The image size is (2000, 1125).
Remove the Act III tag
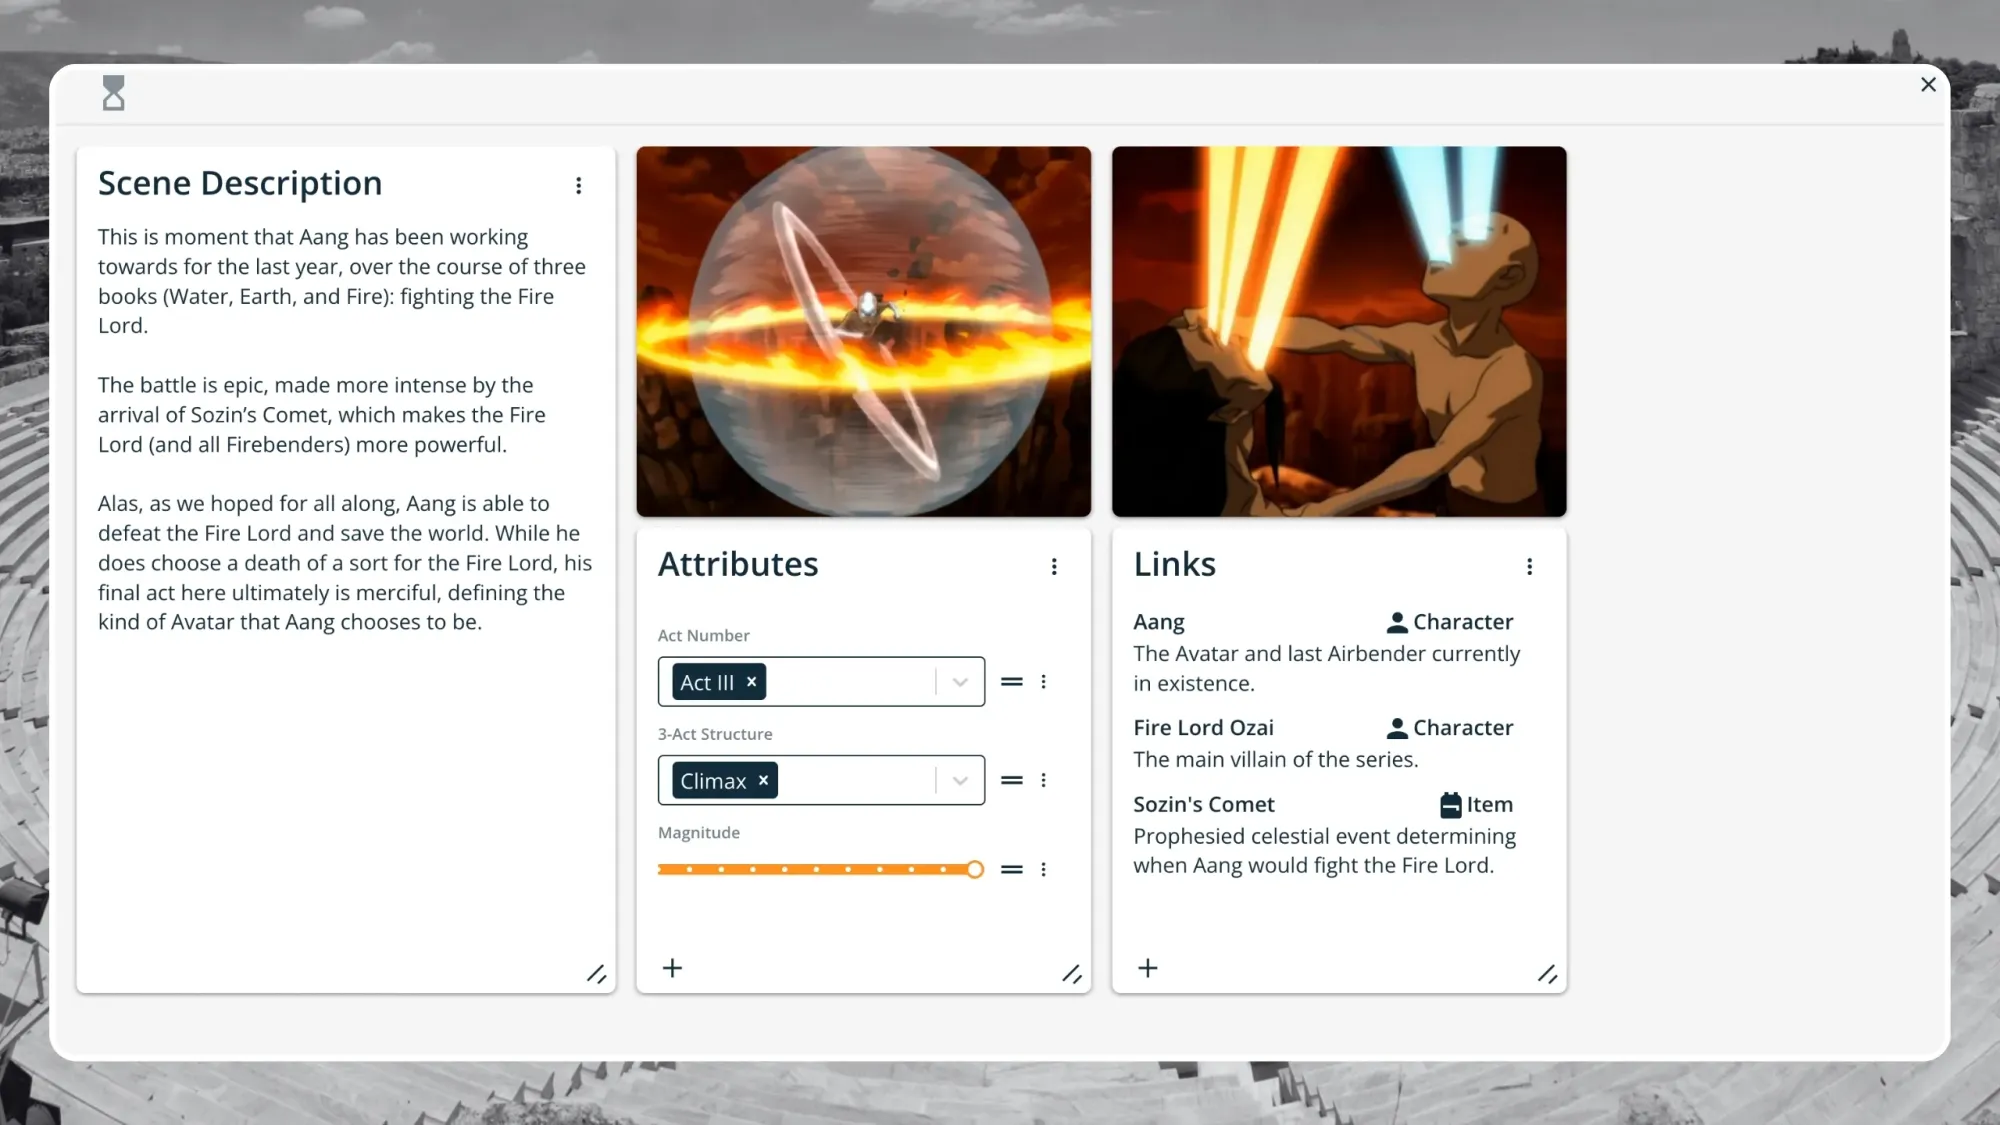tap(751, 682)
